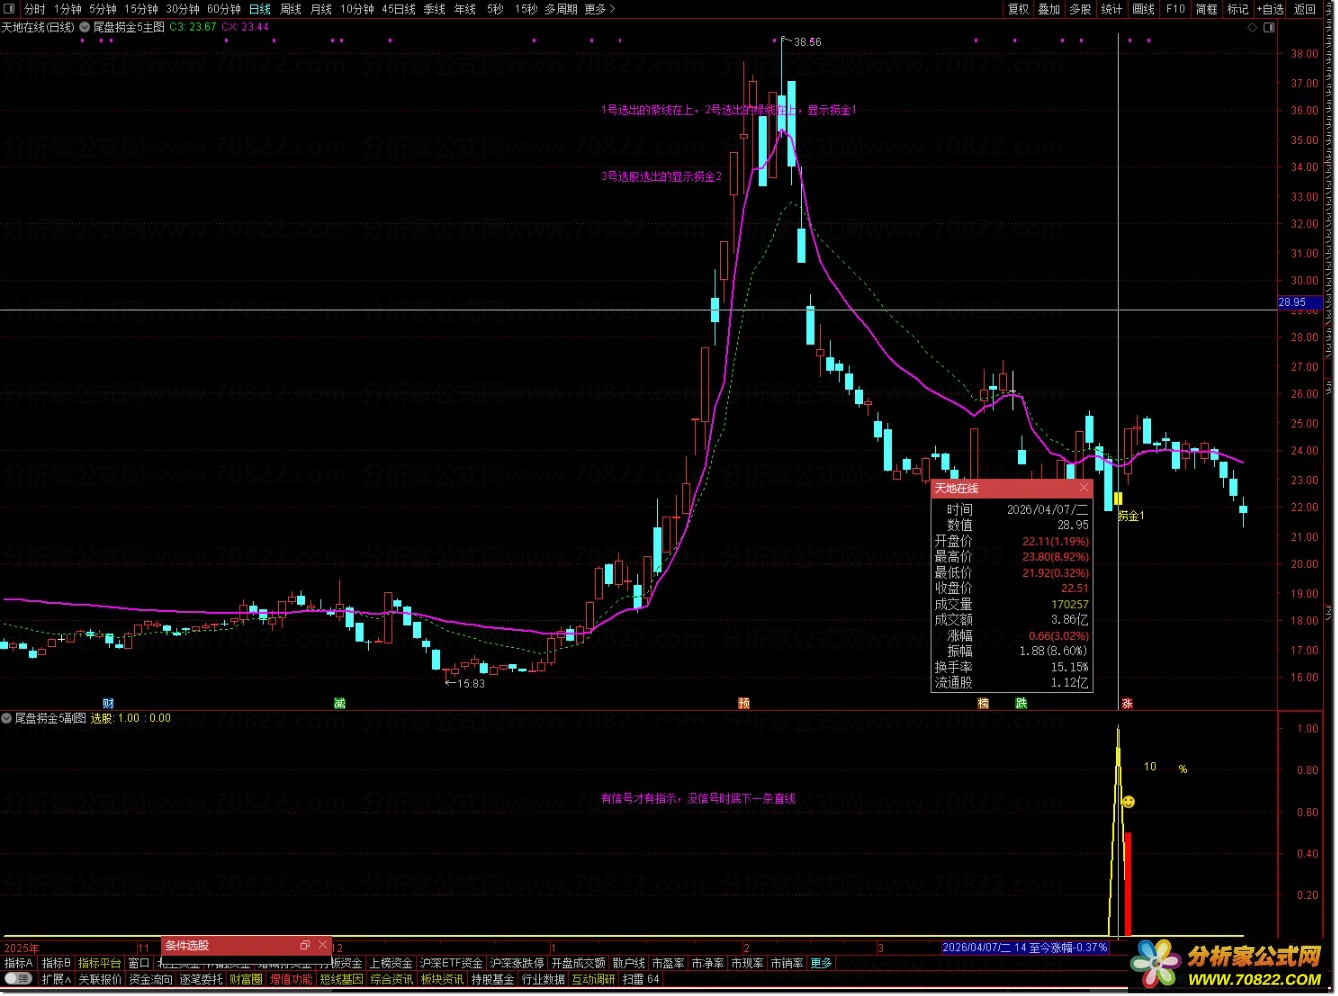Screen dimensions: 1338x996
Task: Expand the 扩展 menu in bottom bar
Action: pos(56,979)
